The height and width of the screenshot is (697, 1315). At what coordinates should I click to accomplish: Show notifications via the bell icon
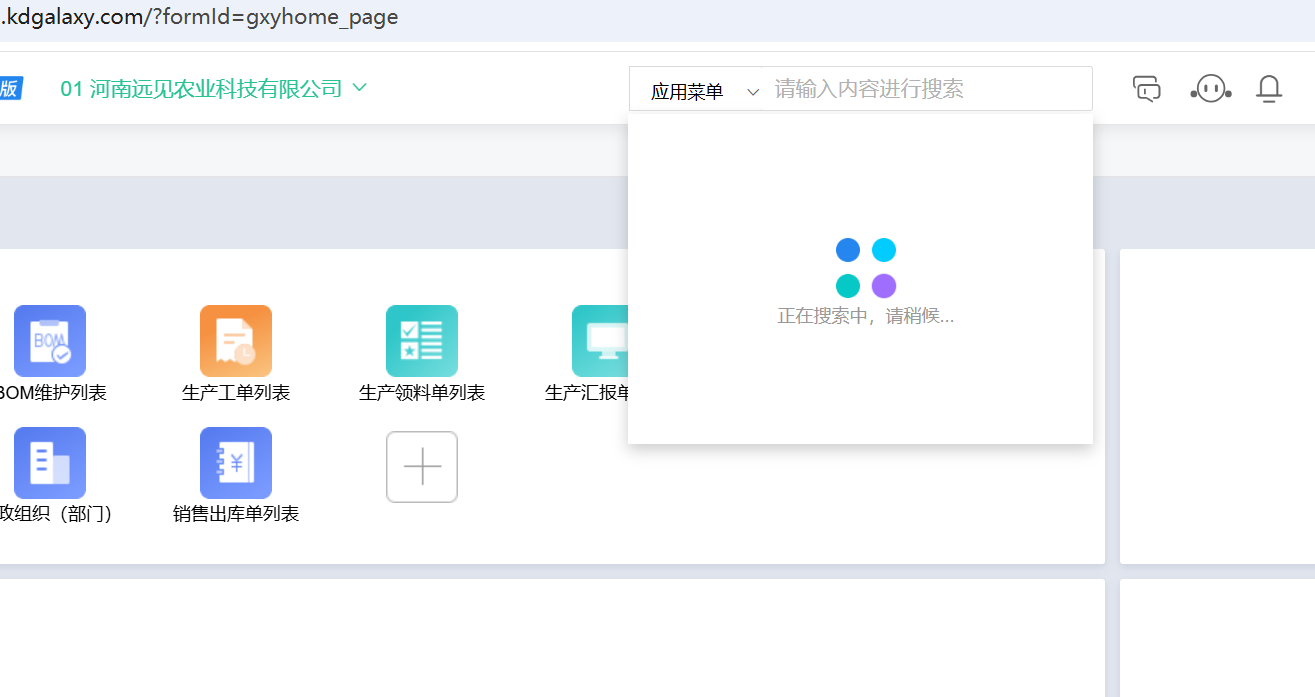(1268, 89)
